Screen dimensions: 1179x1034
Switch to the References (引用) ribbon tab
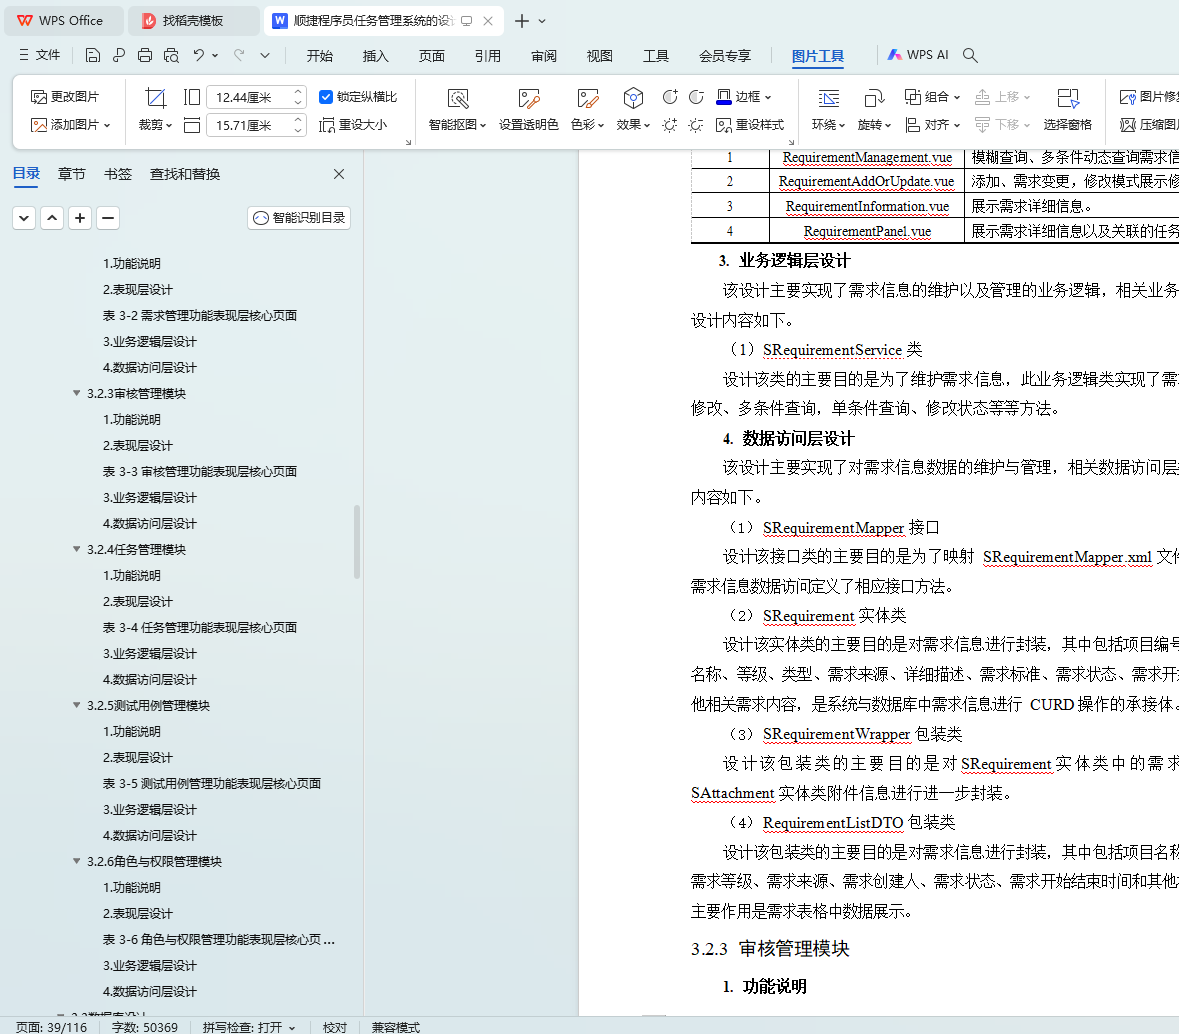487,56
